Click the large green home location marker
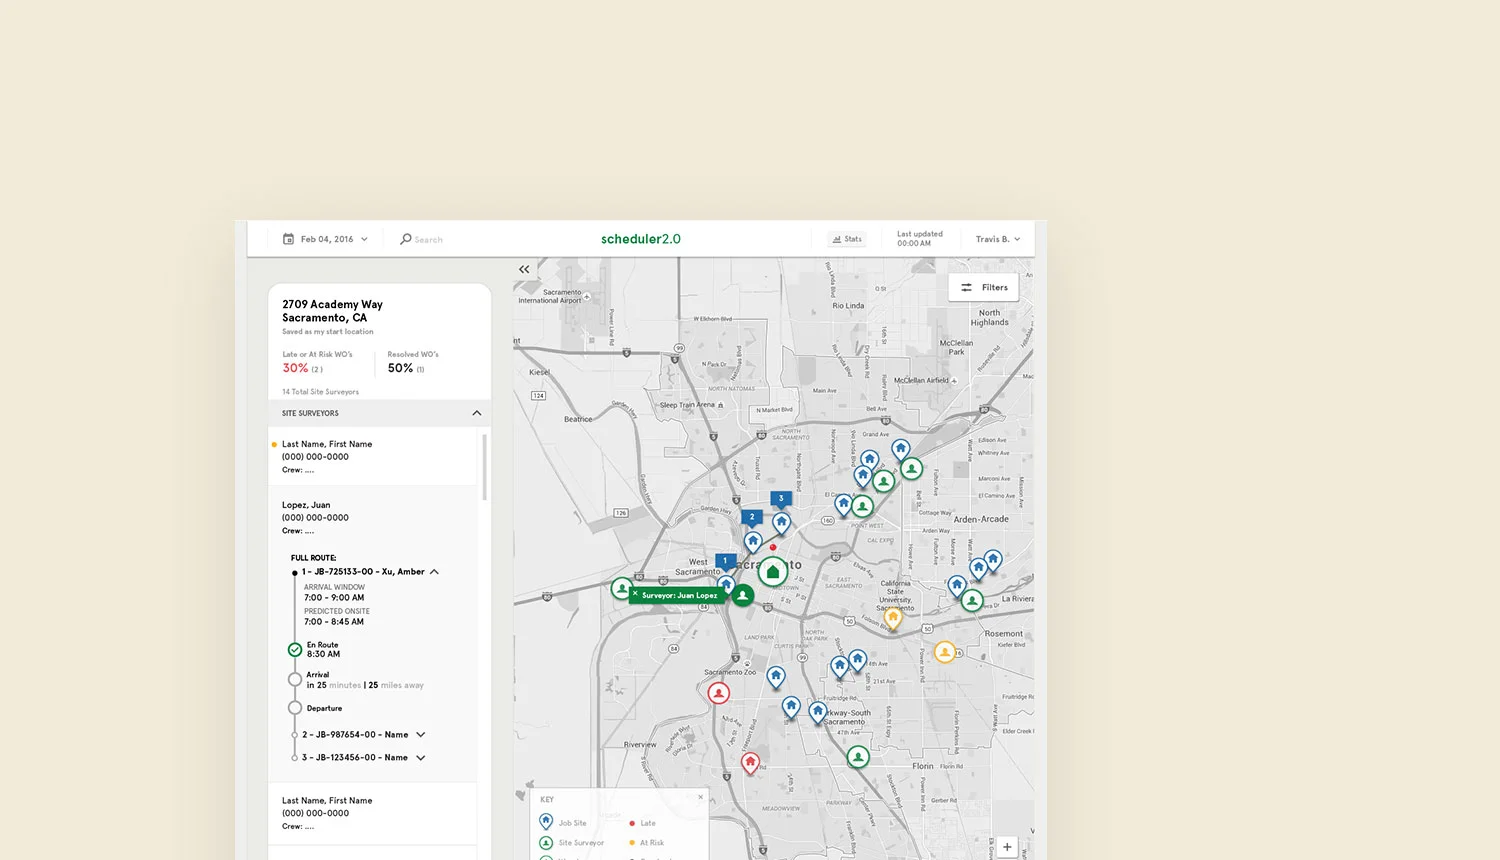 tap(772, 573)
